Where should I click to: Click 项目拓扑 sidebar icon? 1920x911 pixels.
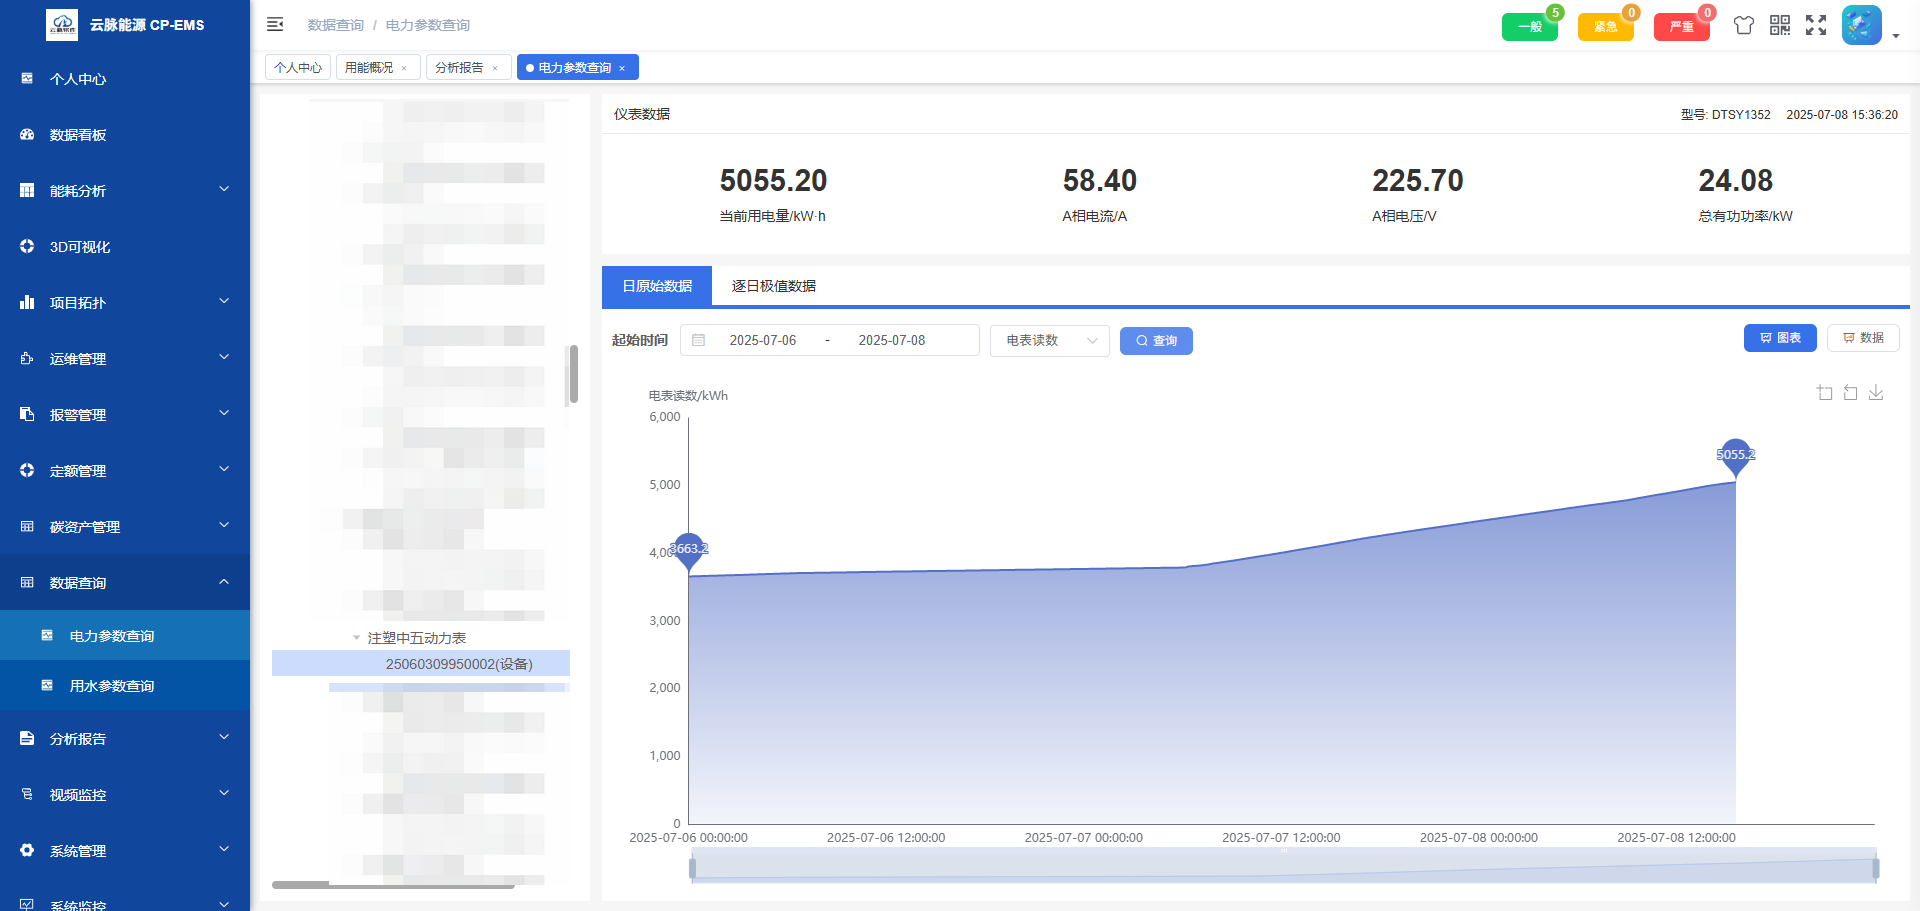(x=27, y=302)
